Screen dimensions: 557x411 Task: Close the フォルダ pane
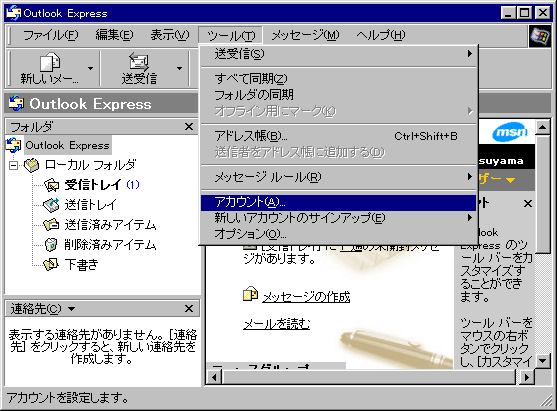coord(189,126)
